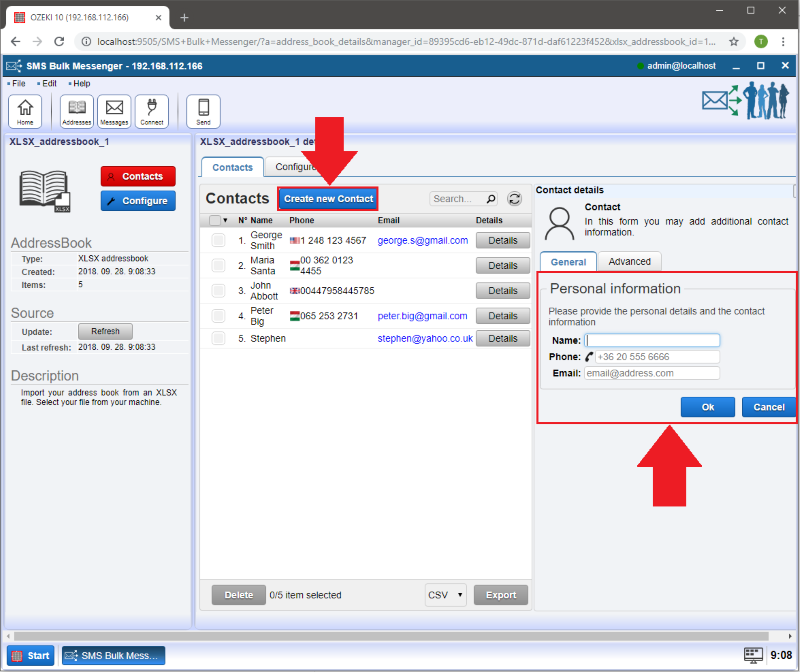Click the Name input field
Image resolution: width=800 pixels, height=672 pixels.
652,340
